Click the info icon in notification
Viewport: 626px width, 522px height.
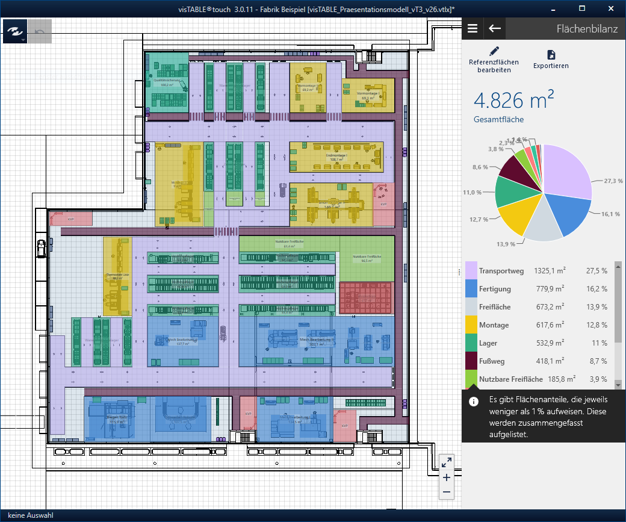tap(473, 401)
